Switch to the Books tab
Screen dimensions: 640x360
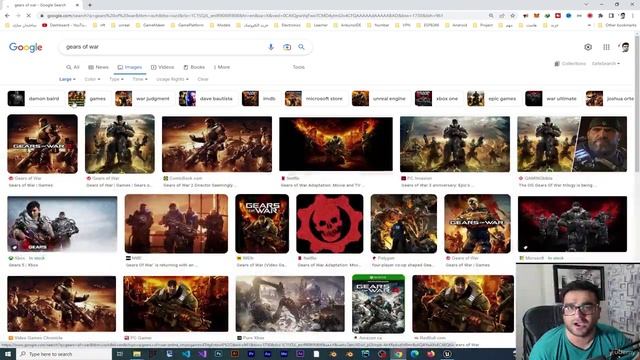coord(194,67)
